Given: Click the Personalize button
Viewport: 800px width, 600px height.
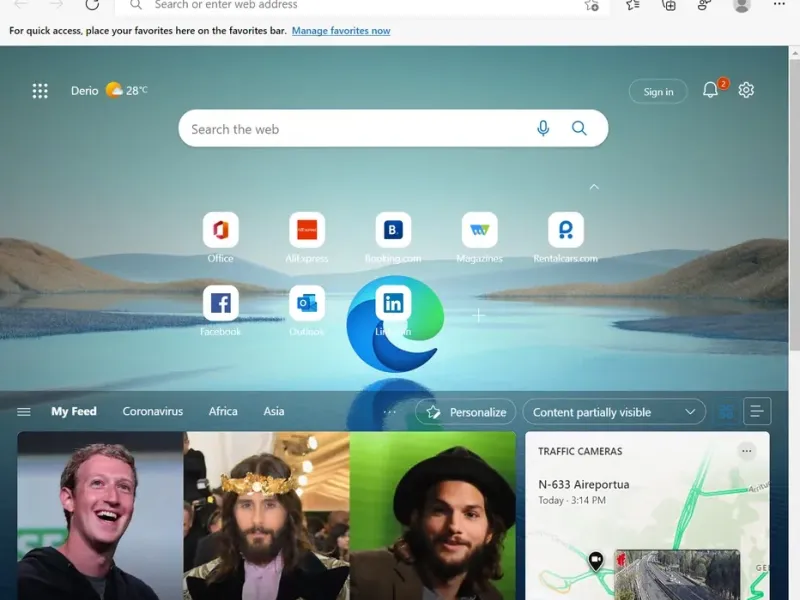Looking at the screenshot, I should [465, 412].
